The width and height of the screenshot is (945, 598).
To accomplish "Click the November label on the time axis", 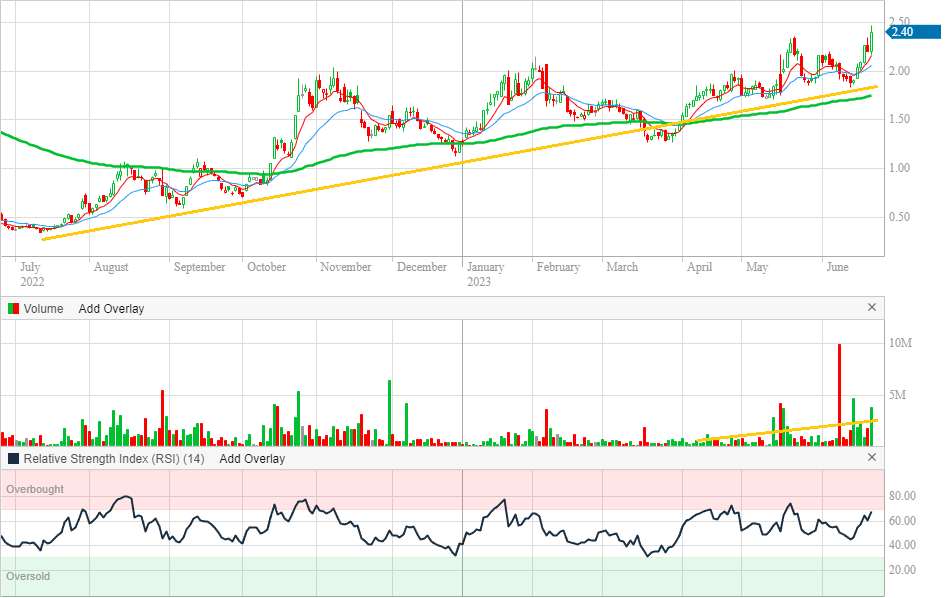I will 346,267.
